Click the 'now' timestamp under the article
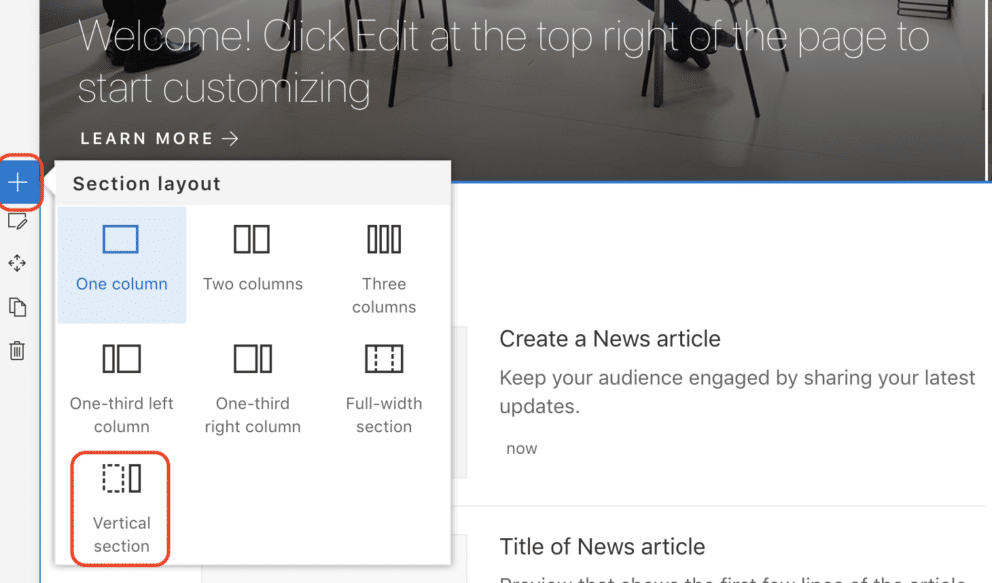The height and width of the screenshot is (583, 992). click(x=521, y=448)
